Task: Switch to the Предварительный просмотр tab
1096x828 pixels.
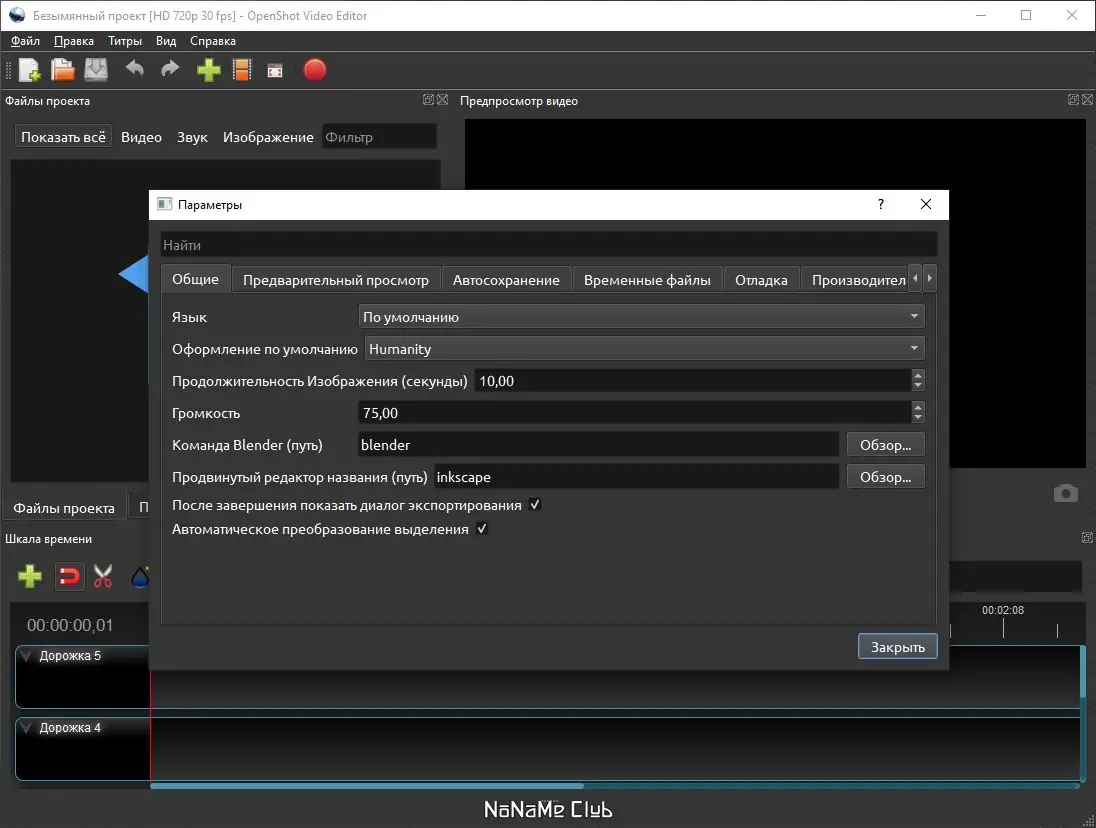Action: (x=336, y=279)
